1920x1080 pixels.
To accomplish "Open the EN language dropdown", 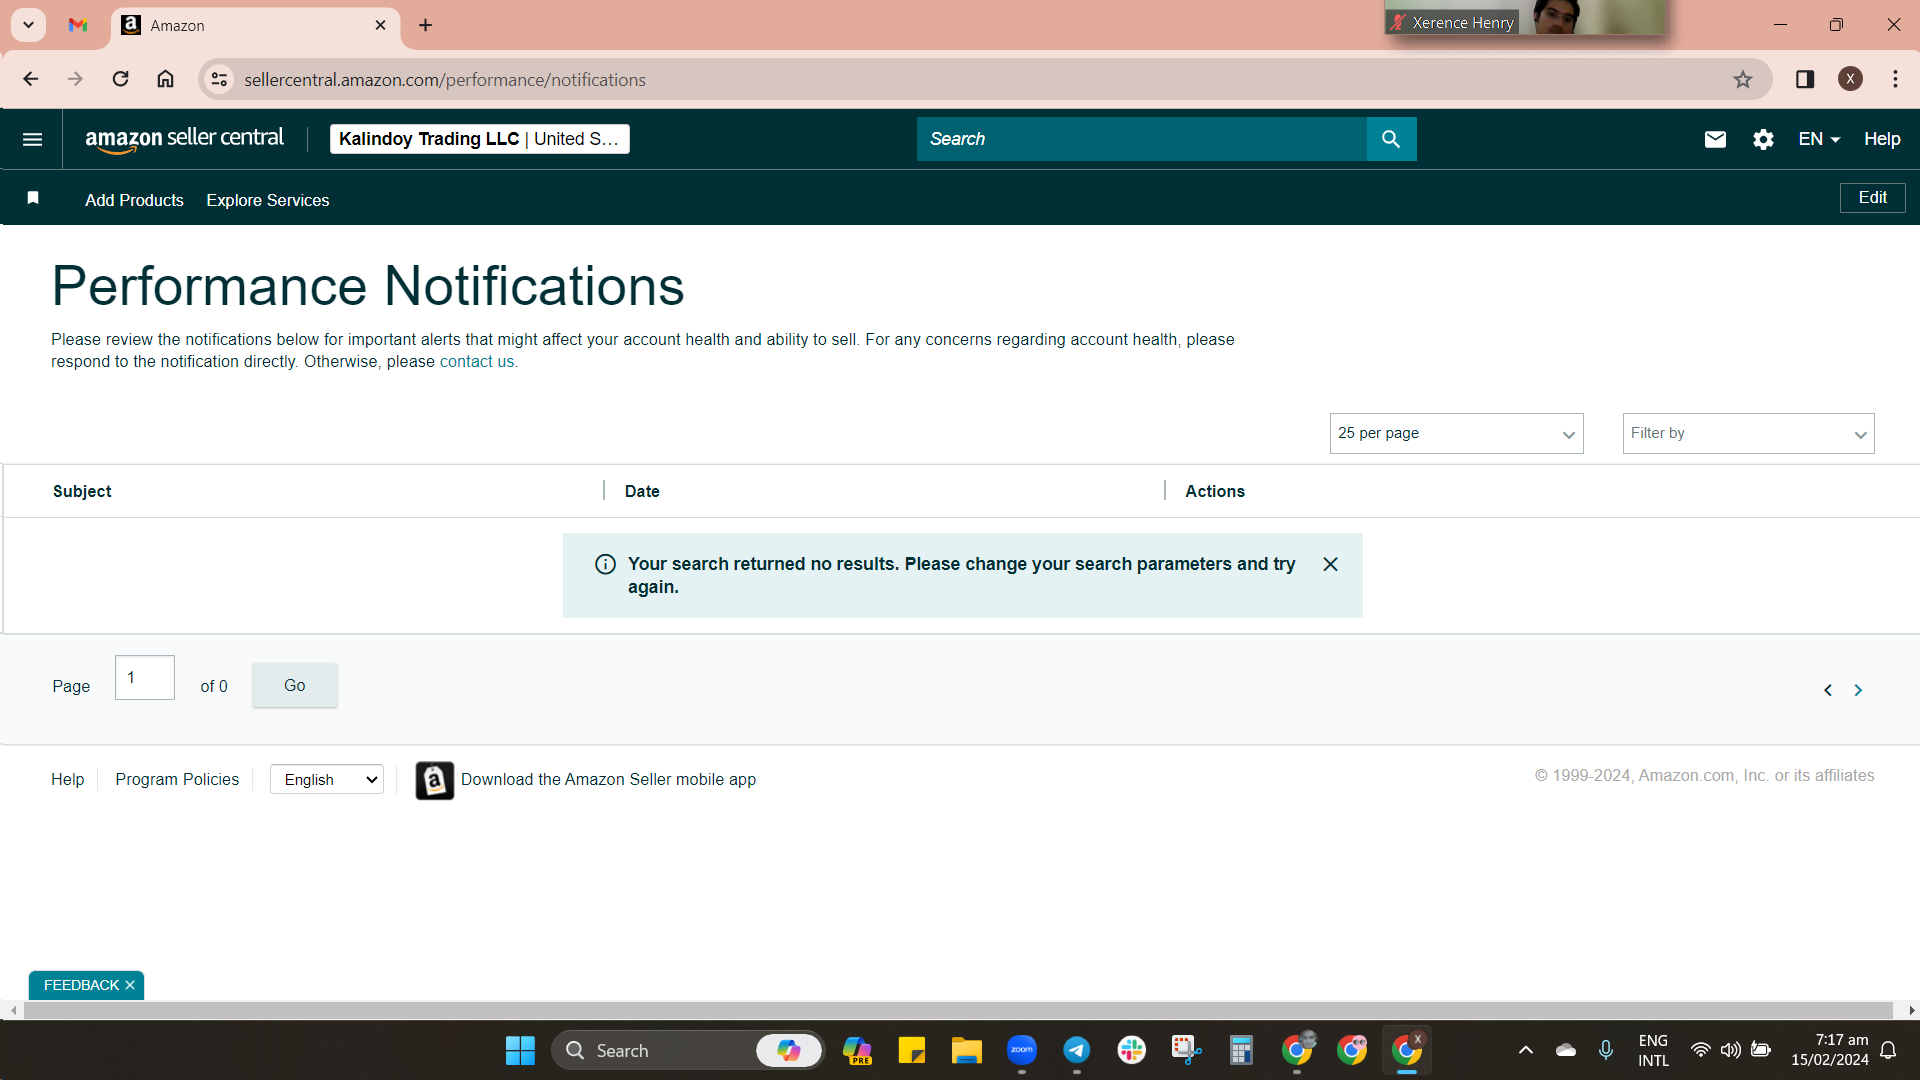I will [1819, 139].
